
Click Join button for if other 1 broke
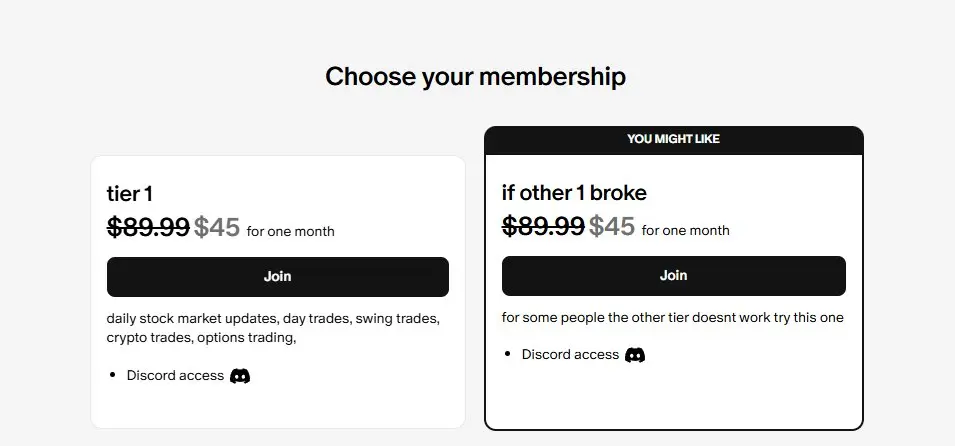click(x=674, y=276)
